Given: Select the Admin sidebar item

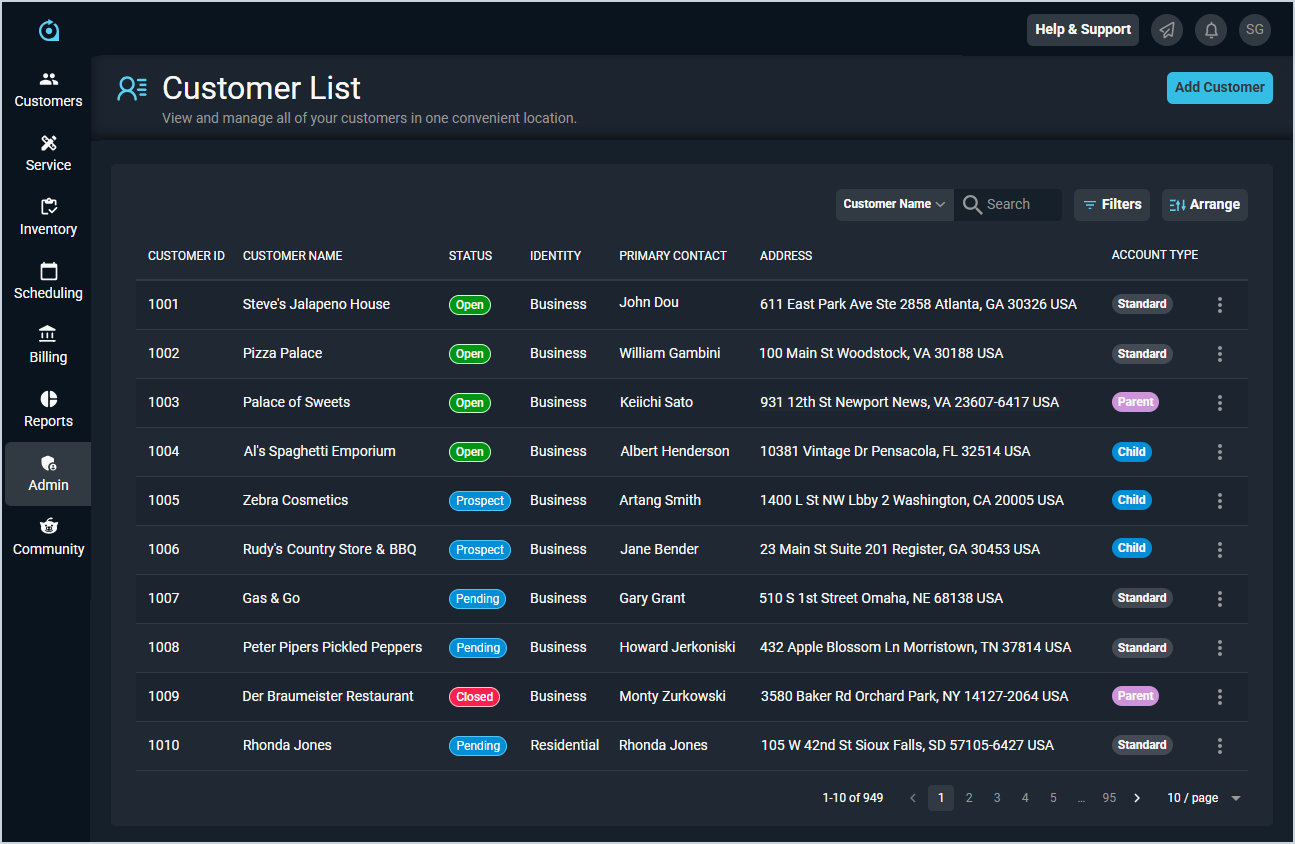Looking at the screenshot, I should 48,473.
